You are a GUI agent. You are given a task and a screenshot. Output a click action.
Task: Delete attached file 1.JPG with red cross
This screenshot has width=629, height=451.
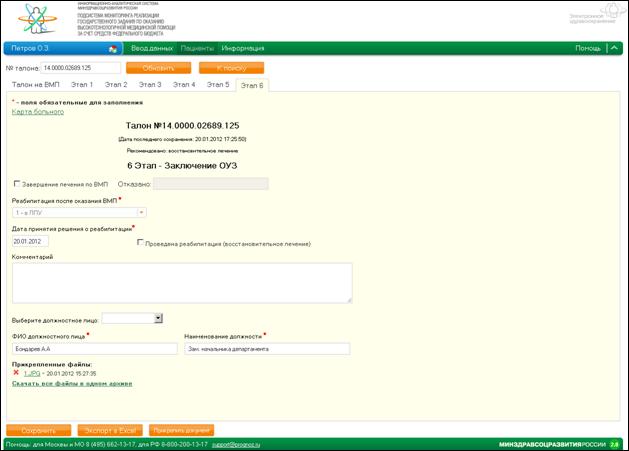tap(15, 373)
